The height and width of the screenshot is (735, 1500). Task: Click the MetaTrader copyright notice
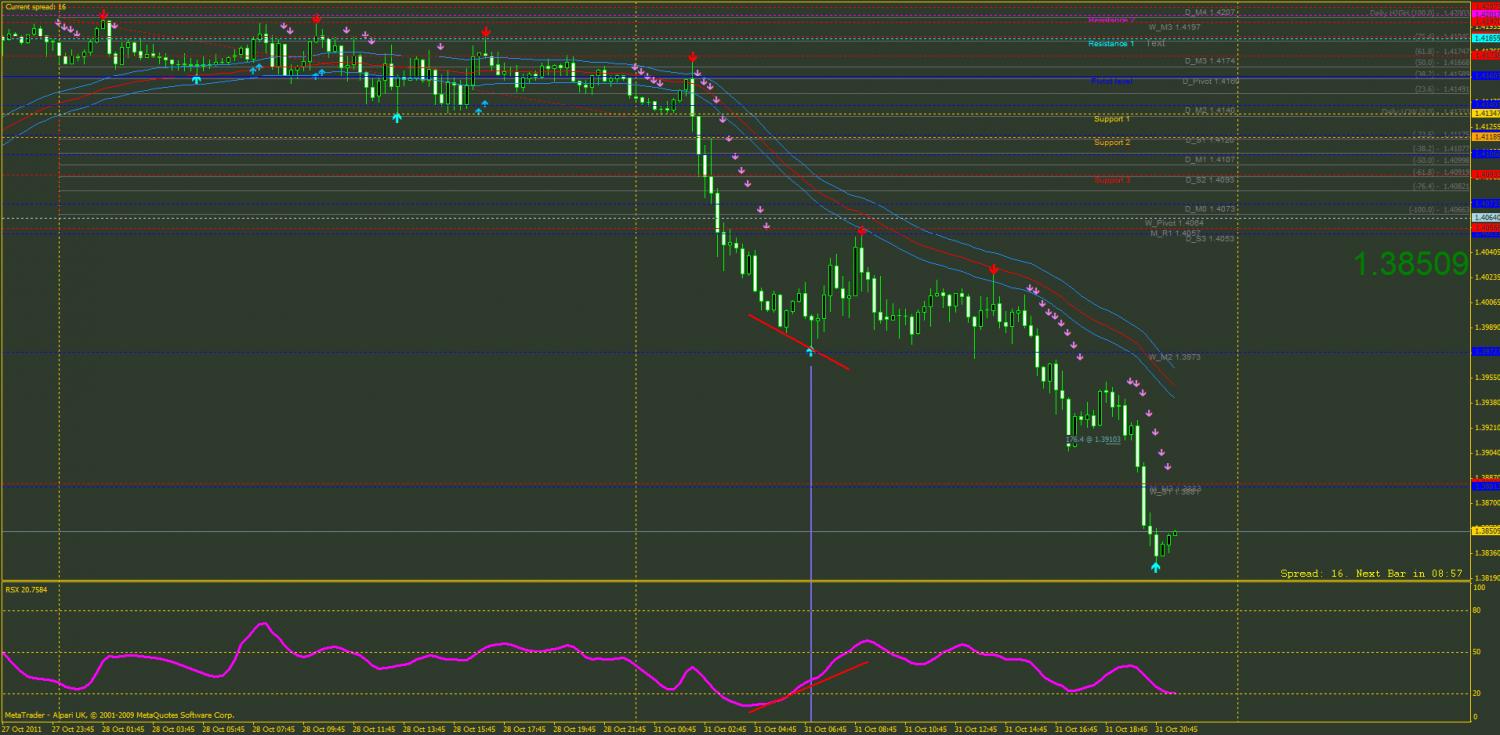click(x=119, y=715)
